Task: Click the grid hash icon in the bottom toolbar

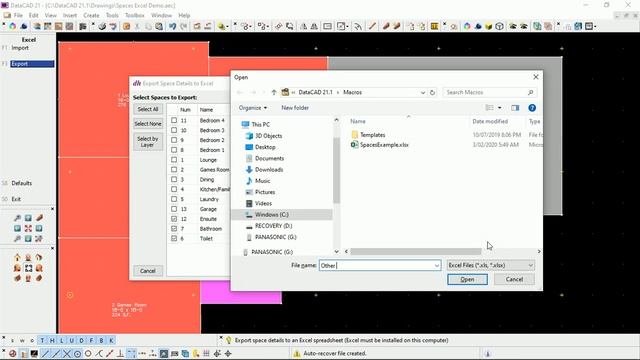Action: click(x=207, y=353)
